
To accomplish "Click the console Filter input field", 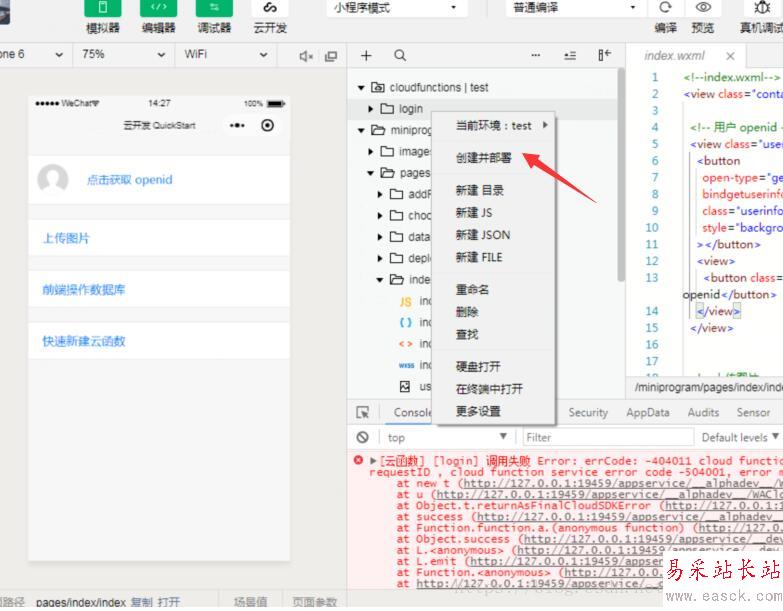I will tap(608, 437).
